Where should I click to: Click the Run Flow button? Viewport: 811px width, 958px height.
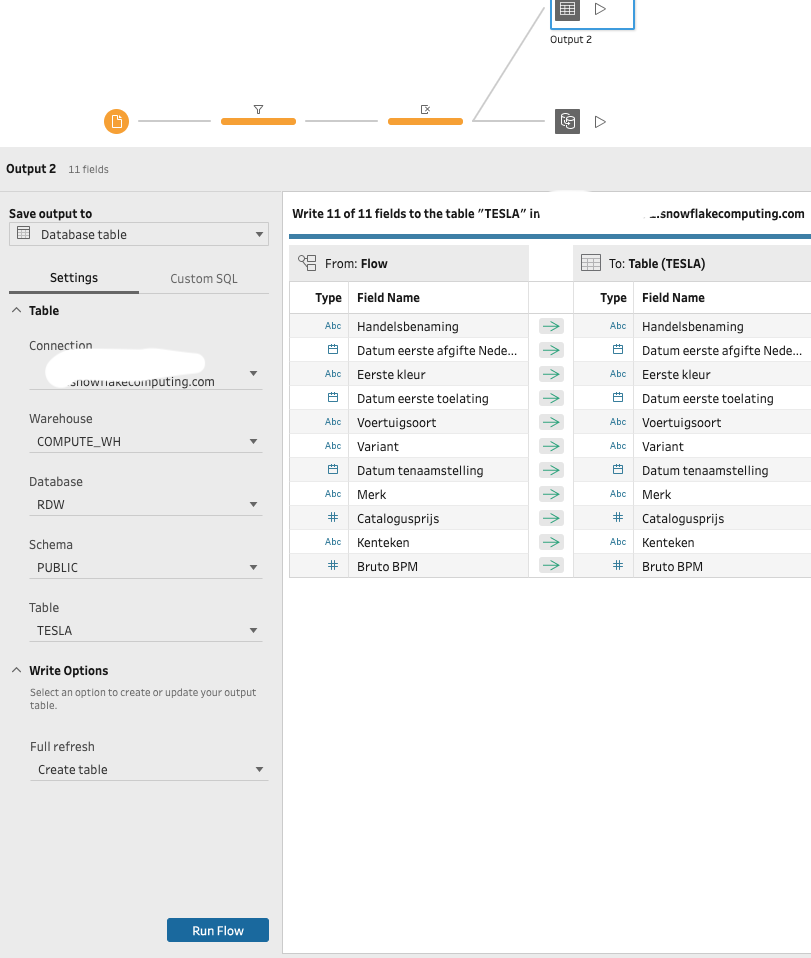[x=217, y=930]
